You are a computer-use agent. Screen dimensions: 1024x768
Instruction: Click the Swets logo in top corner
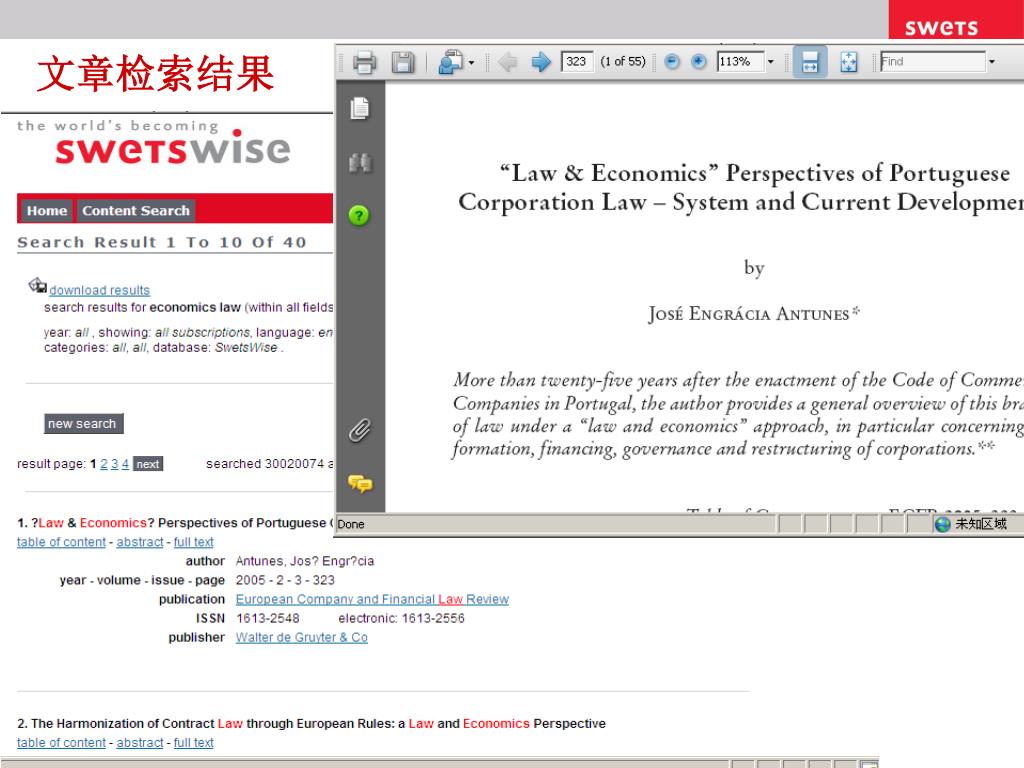(942, 27)
